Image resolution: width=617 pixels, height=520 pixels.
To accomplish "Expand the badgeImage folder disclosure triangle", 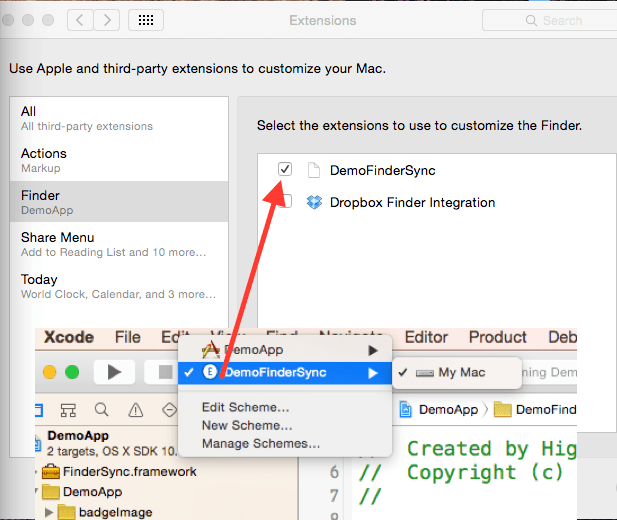I will 49,512.
